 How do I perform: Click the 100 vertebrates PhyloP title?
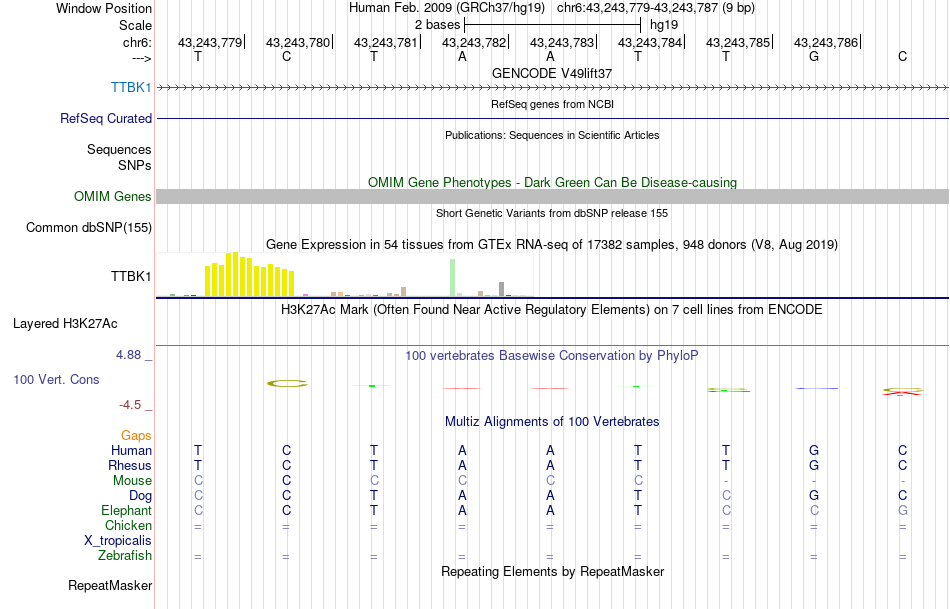tap(552, 356)
